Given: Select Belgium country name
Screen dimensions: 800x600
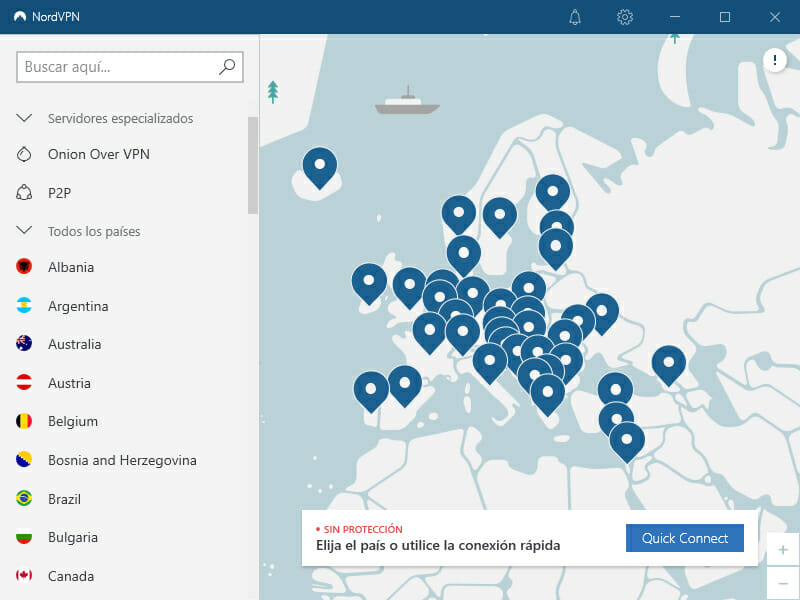Looking at the screenshot, I should 73,421.
